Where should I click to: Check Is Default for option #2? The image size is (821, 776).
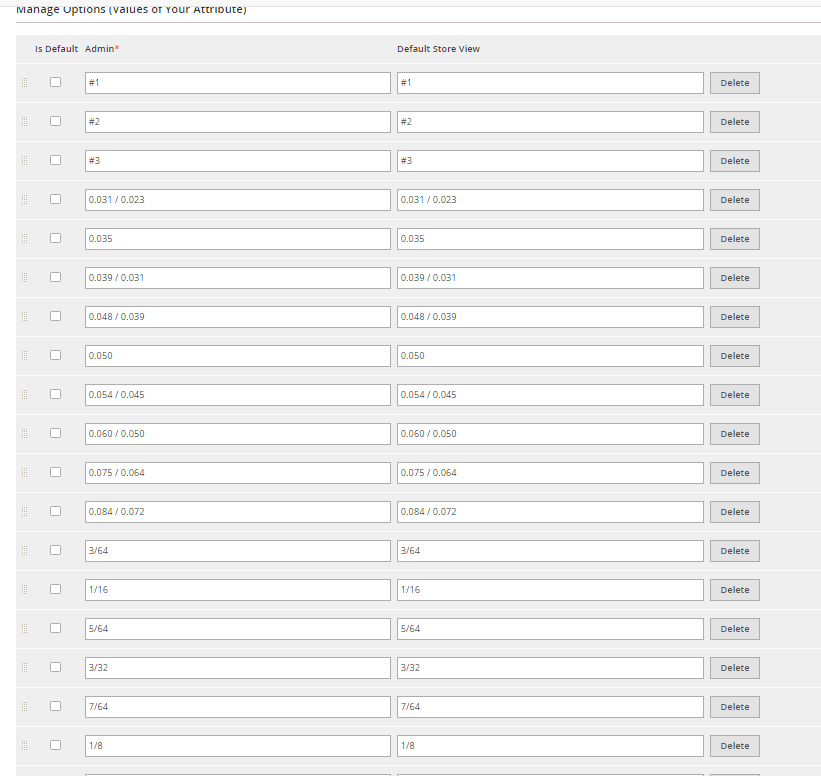coord(56,121)
